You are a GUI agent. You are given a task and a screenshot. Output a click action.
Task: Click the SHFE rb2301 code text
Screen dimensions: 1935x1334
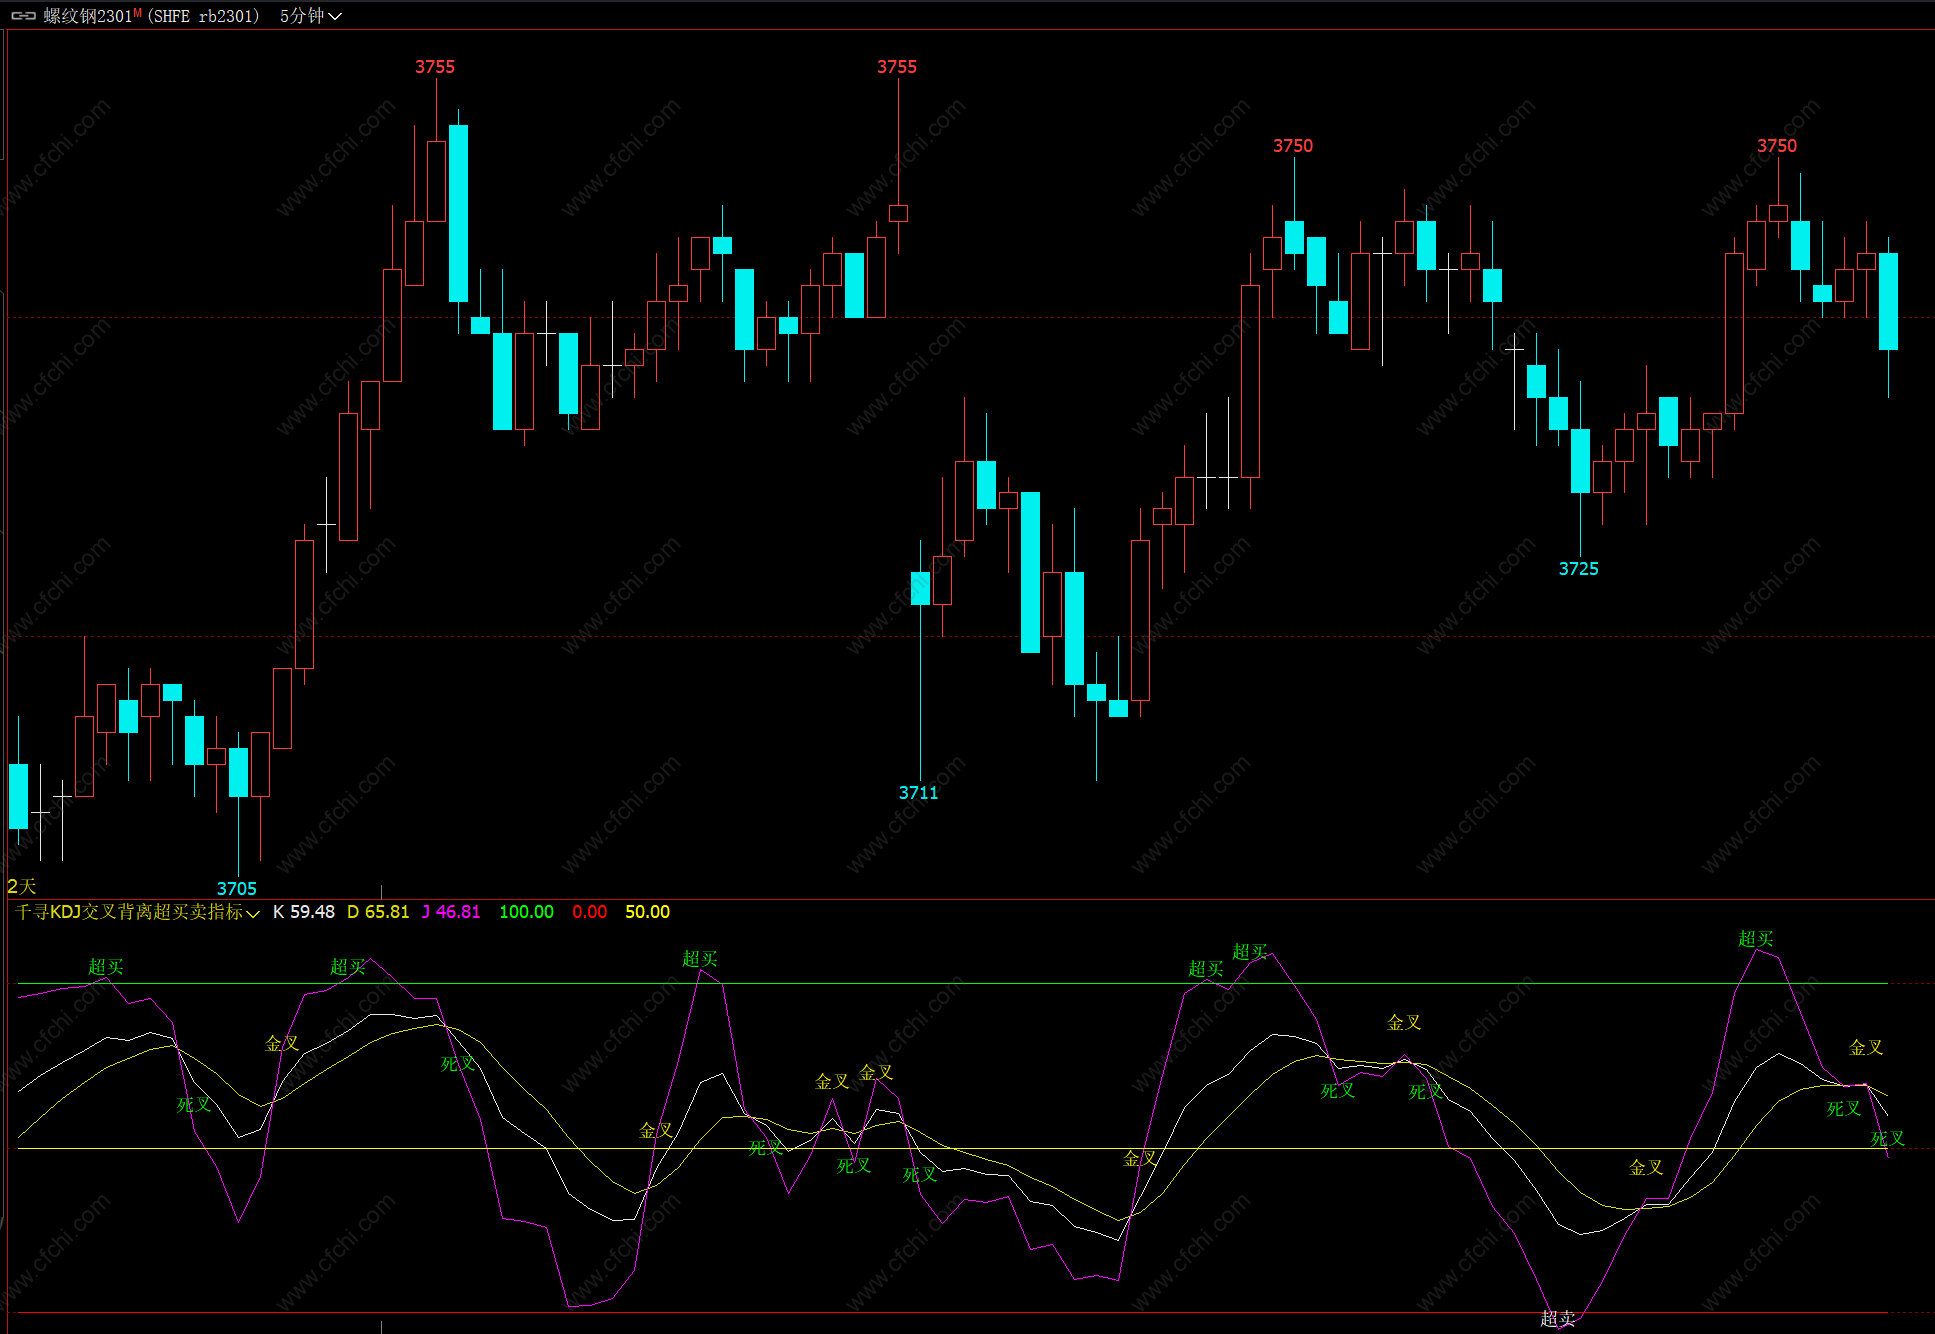pos(204,16)
